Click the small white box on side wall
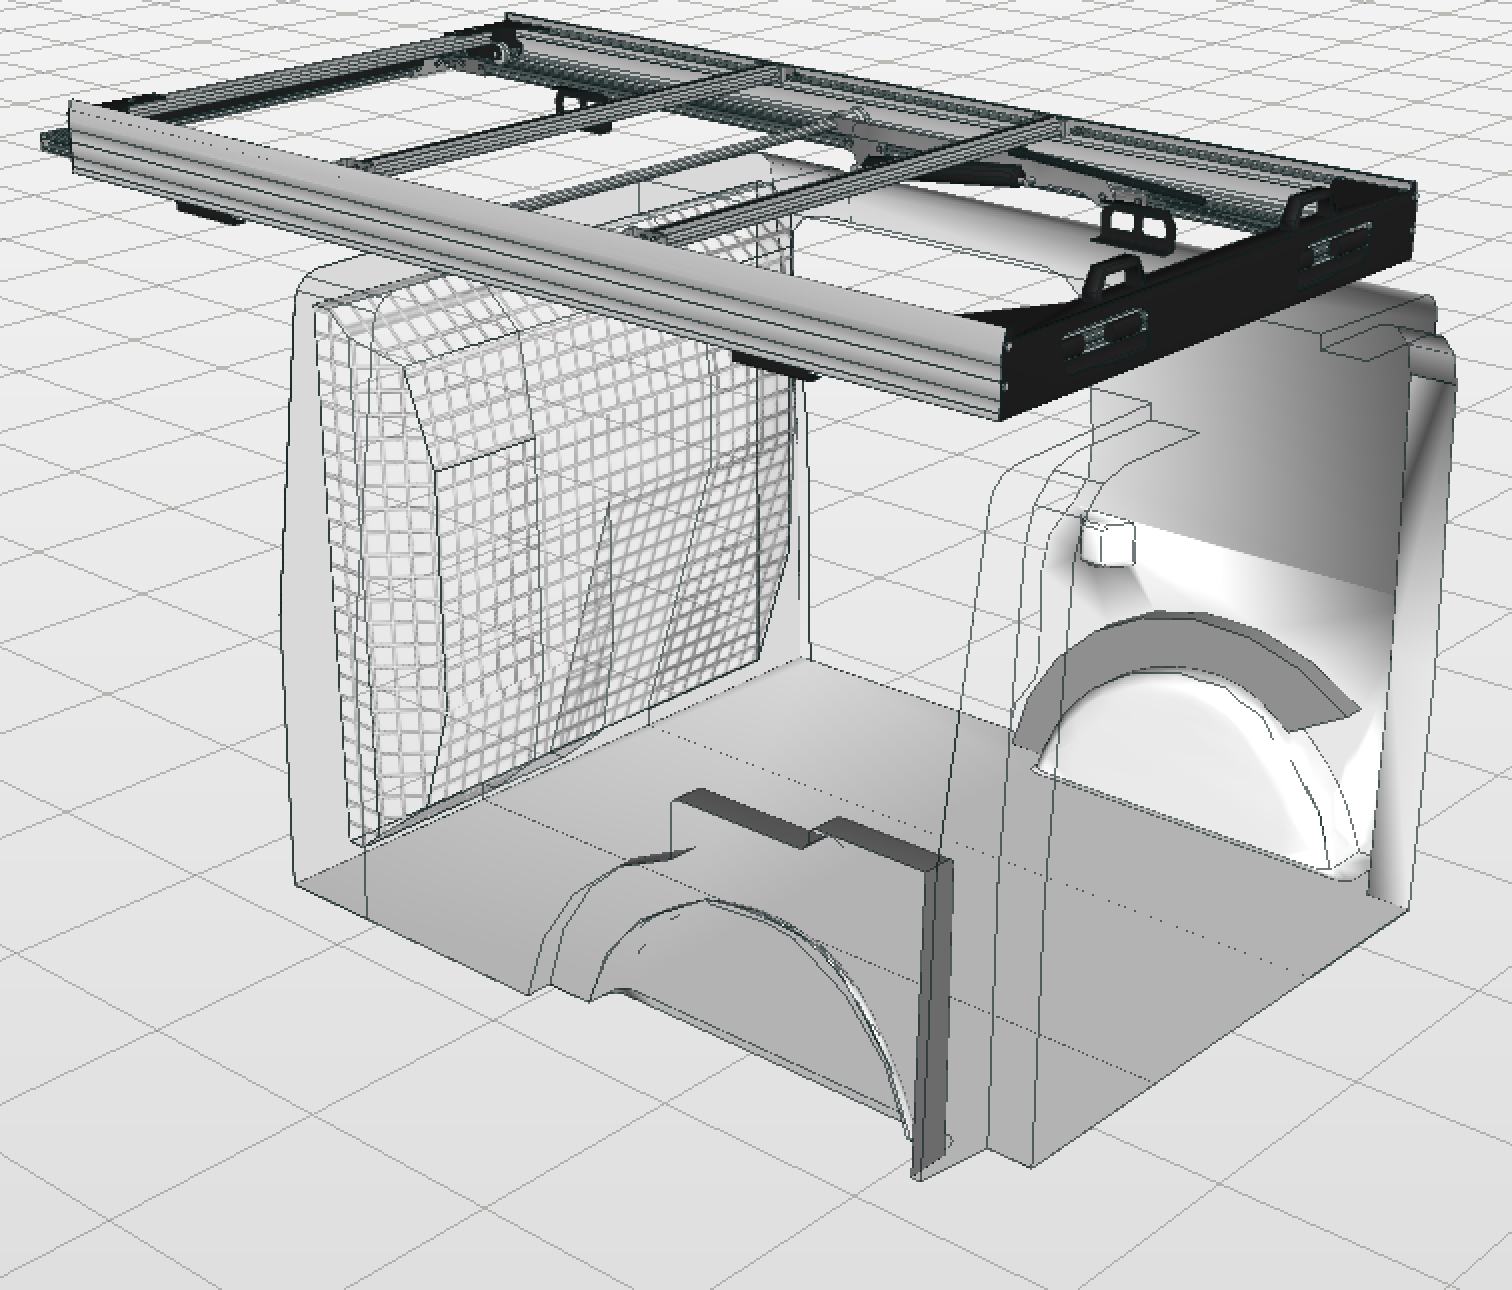The width and height of the screenshot is (1512, 1290). tap(1107, 542)
